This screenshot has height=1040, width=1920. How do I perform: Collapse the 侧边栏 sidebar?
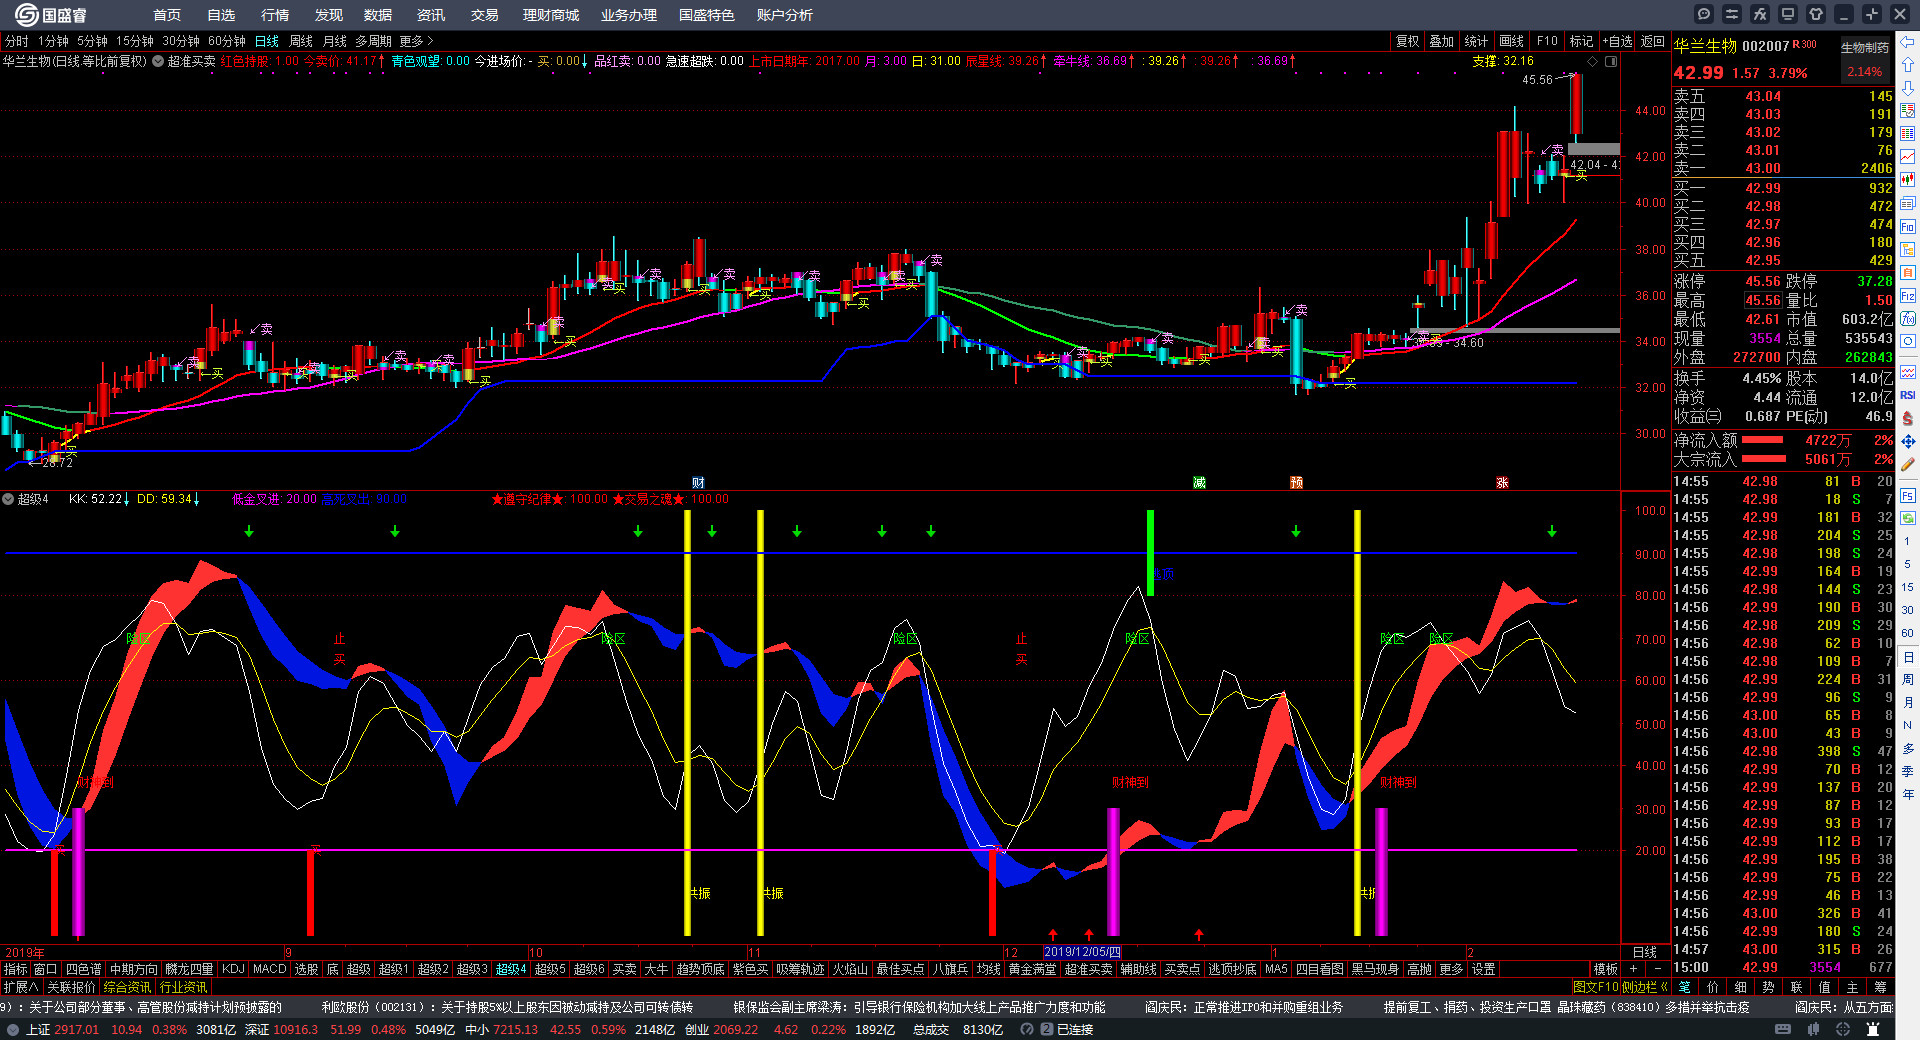pos(1647,986)
